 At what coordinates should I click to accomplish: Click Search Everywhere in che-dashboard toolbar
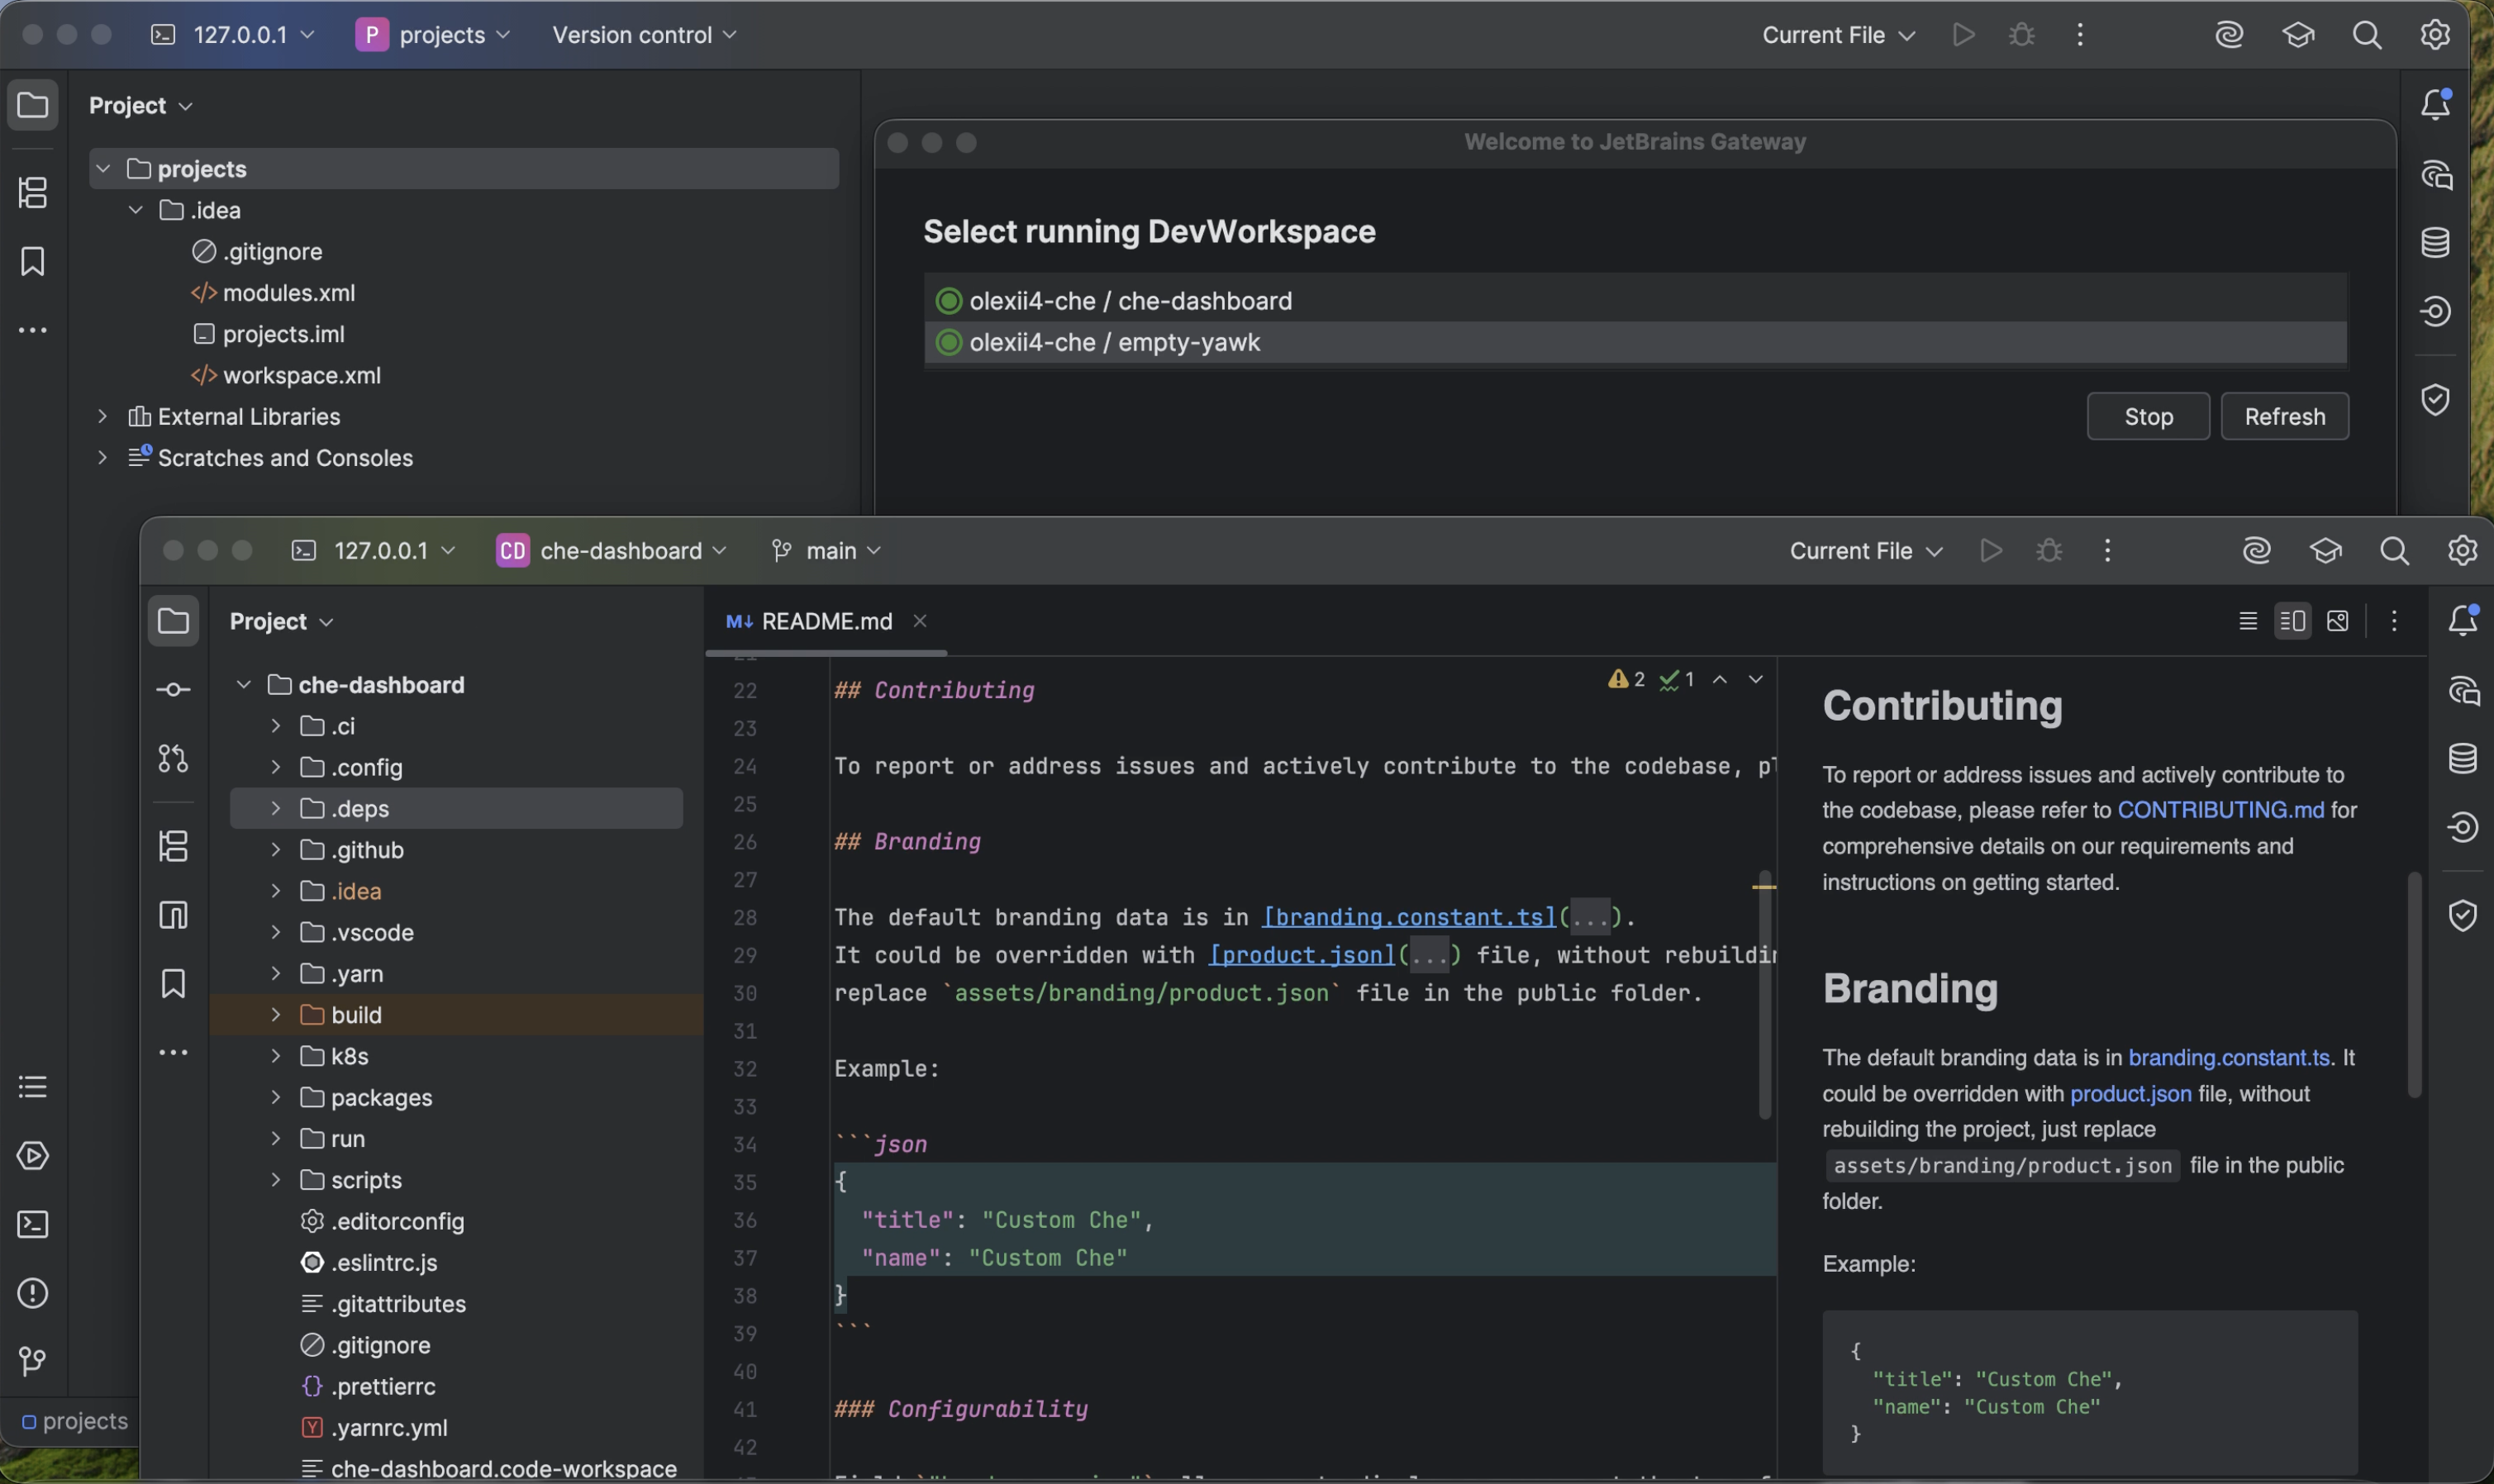2394,551
